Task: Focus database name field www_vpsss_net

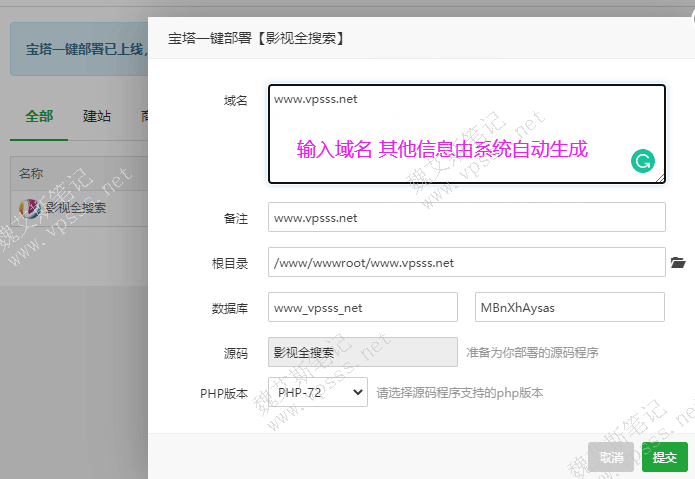Action: (x=363, y=307)
